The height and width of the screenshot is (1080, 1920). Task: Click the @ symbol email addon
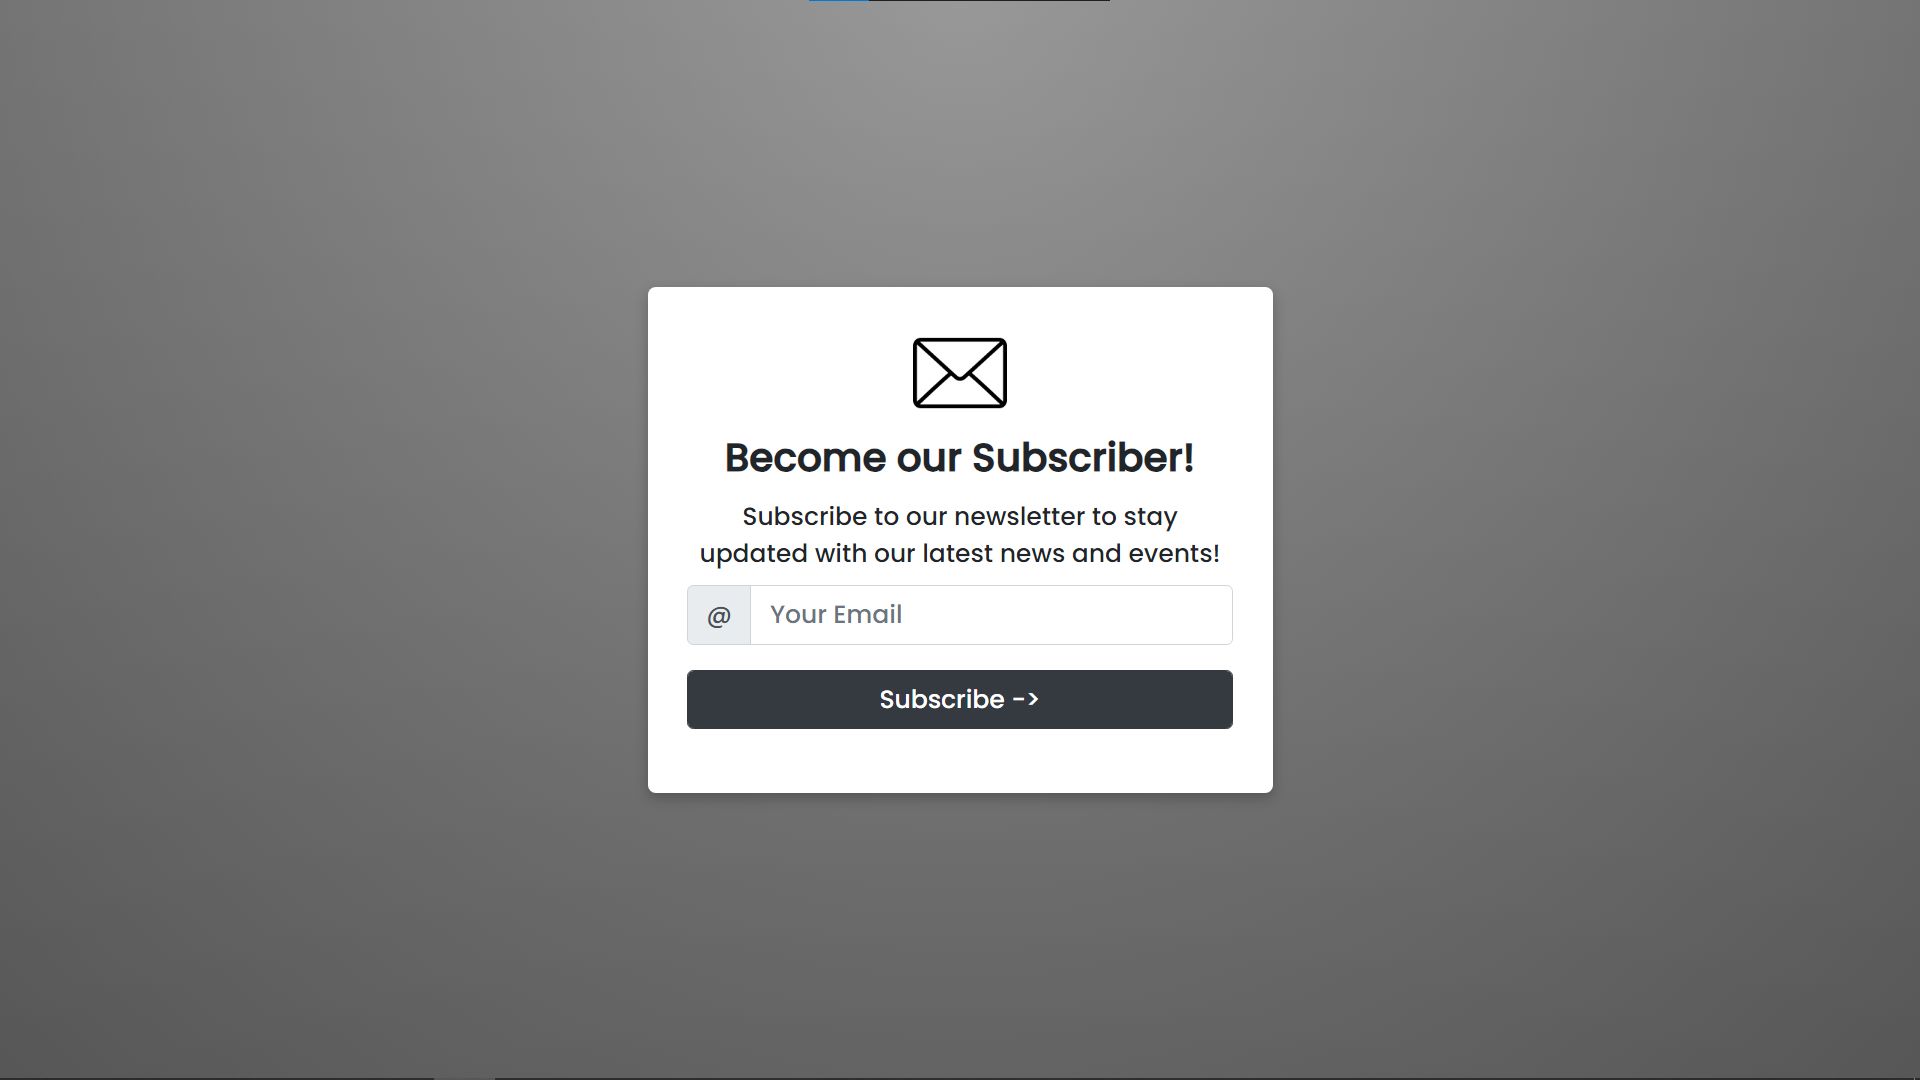click(719, 616)
